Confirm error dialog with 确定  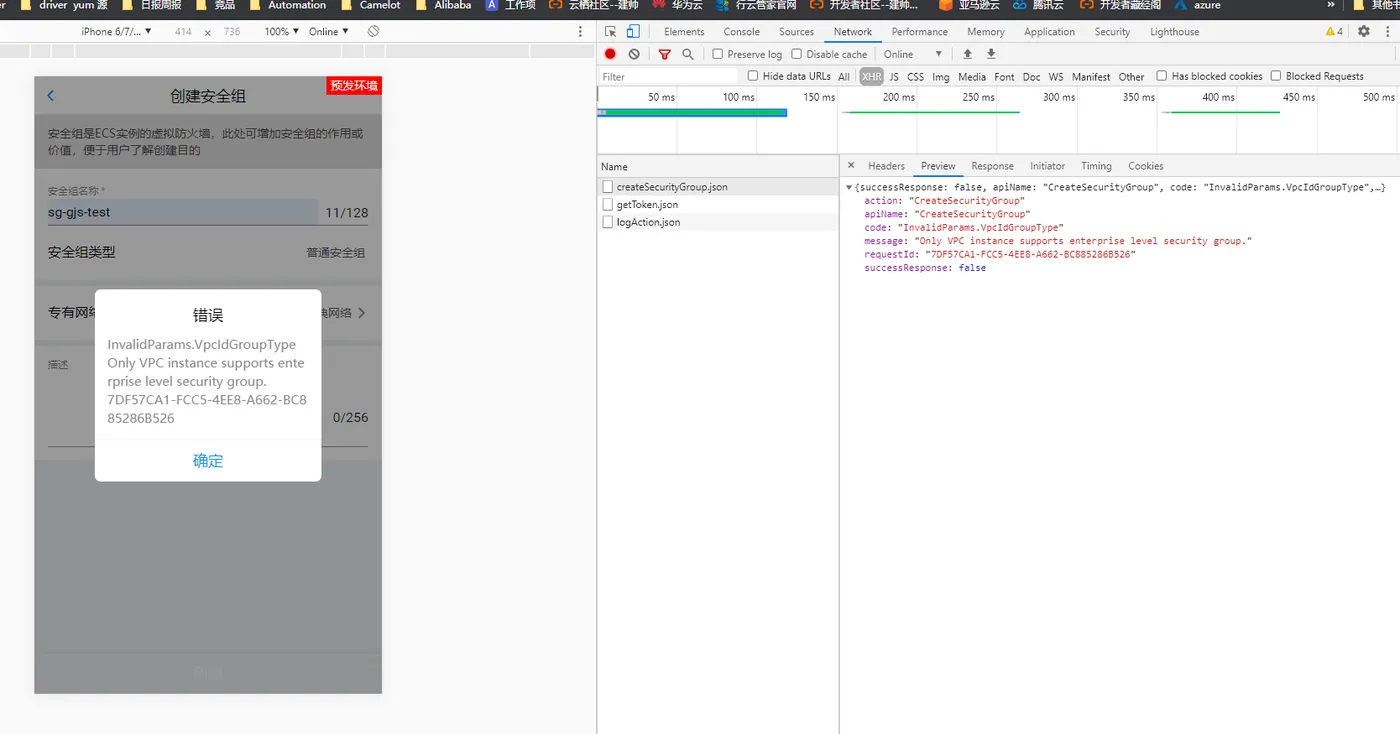click(208, 461)
